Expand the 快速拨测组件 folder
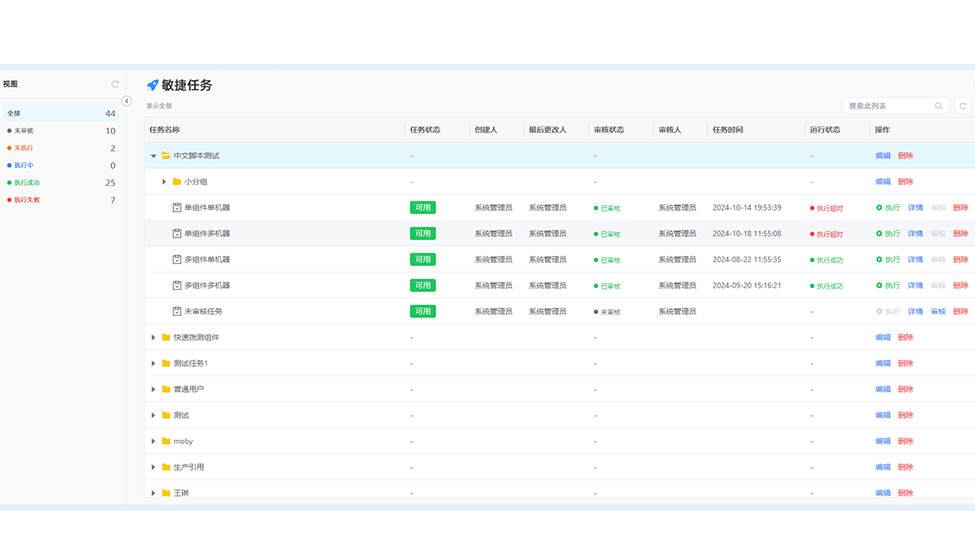The height and width of the screenshot is (556, 975). (x=154, y=337)
